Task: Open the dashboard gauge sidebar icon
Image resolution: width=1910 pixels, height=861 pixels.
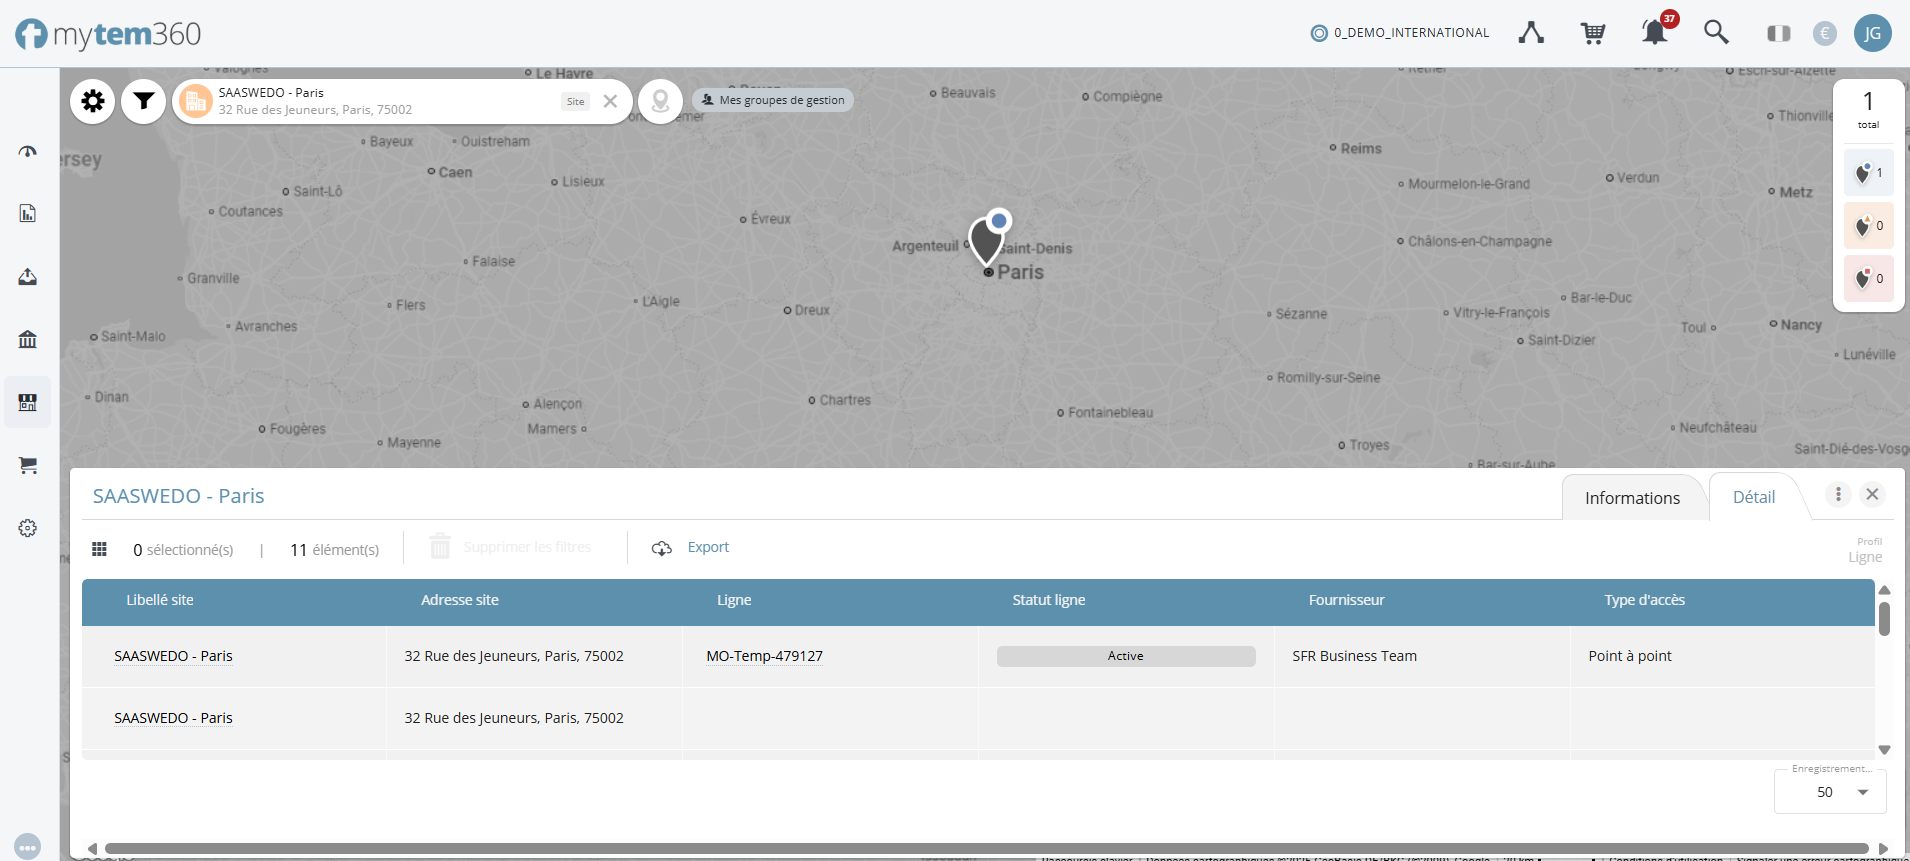Action: pos(28,152)
